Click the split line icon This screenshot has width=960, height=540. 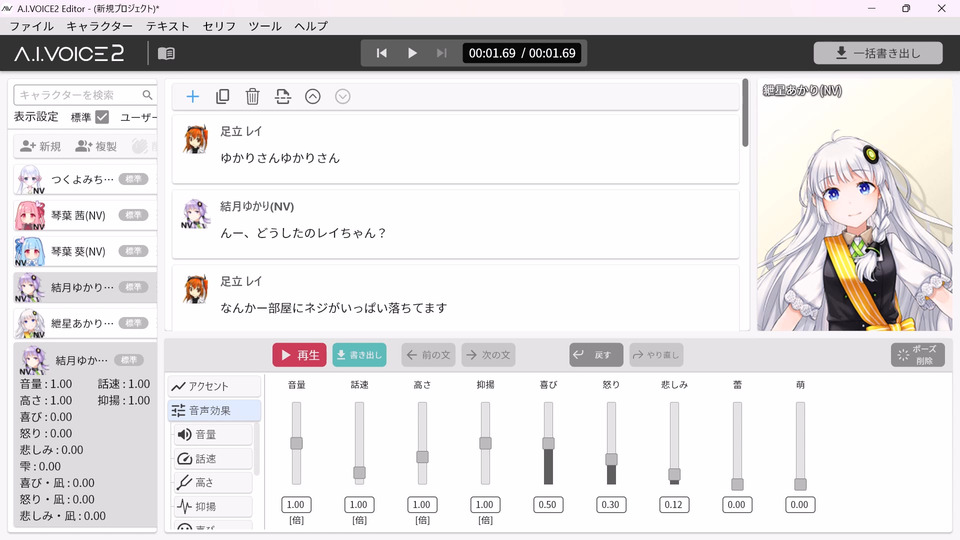point(282,97)
